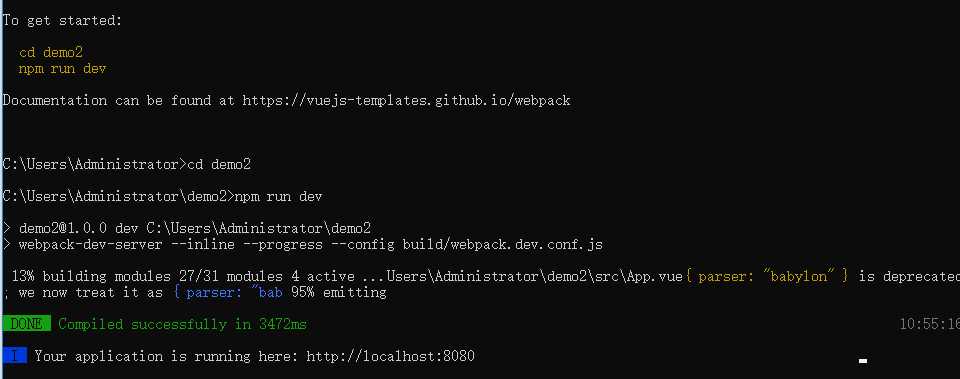This screenshot has width=960, height=379.
Task: Click the webpack-dev-server command line
Action: (x=302, y=244)
